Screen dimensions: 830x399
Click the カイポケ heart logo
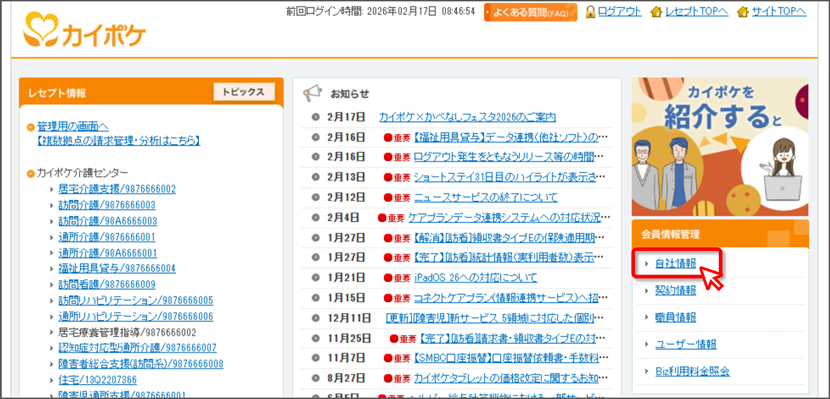point(85,31)
